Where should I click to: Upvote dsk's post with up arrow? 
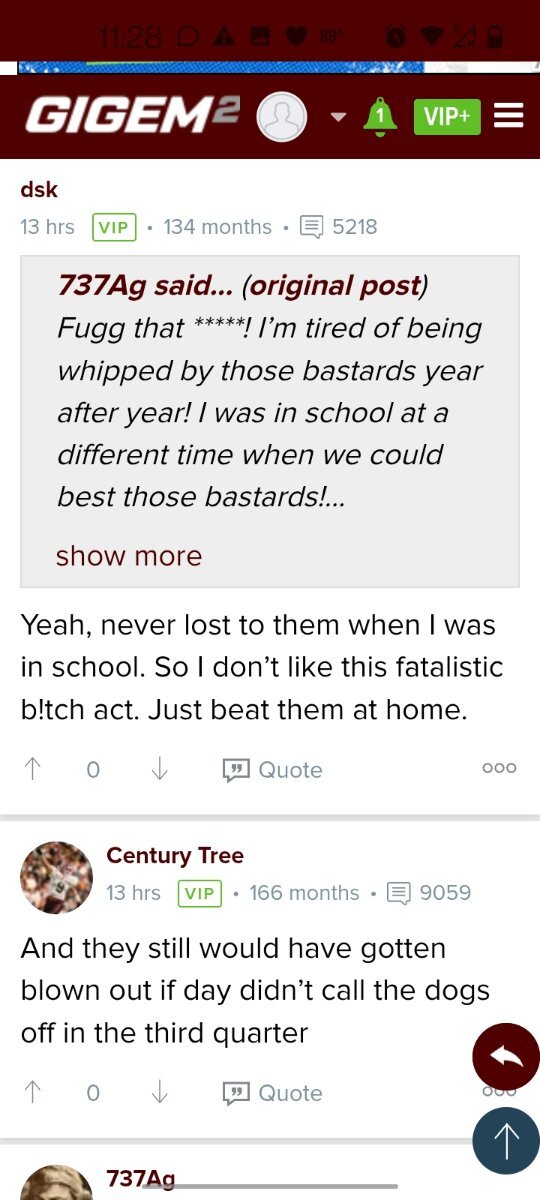[32, 769]
